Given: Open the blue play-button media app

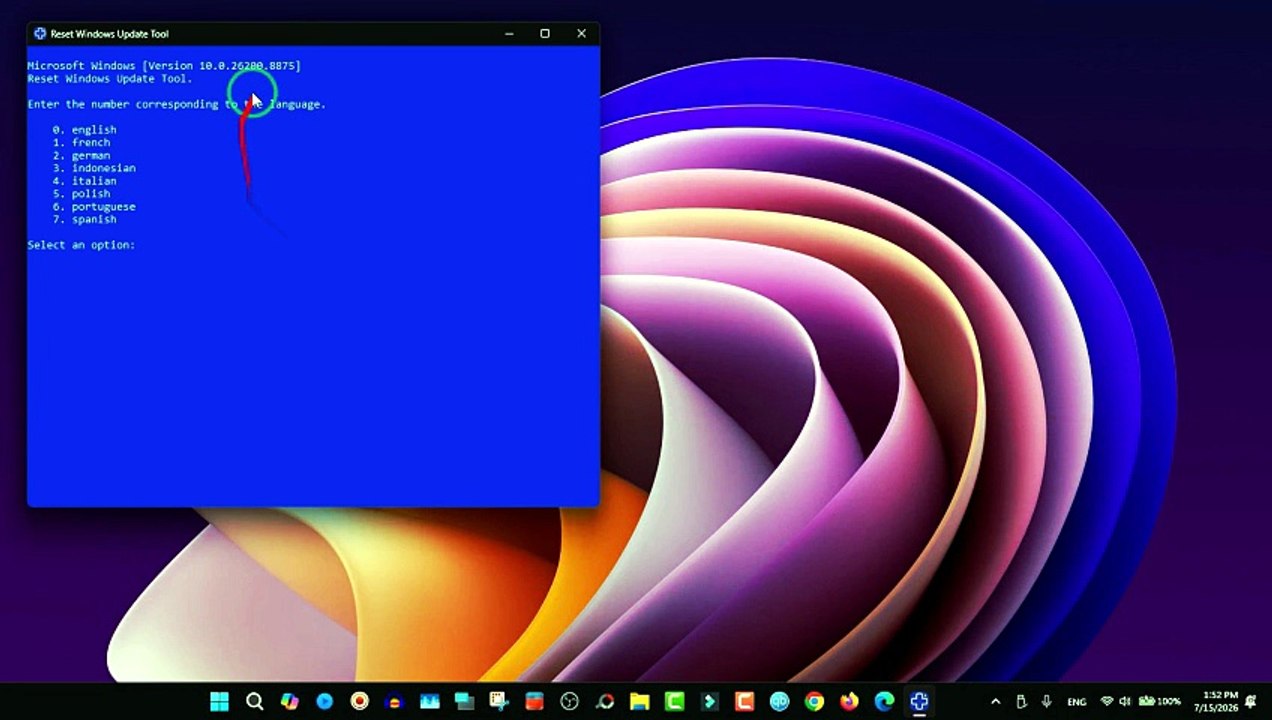Looking at the screenshot, I should pyautogui.click(x=324, y=702).
